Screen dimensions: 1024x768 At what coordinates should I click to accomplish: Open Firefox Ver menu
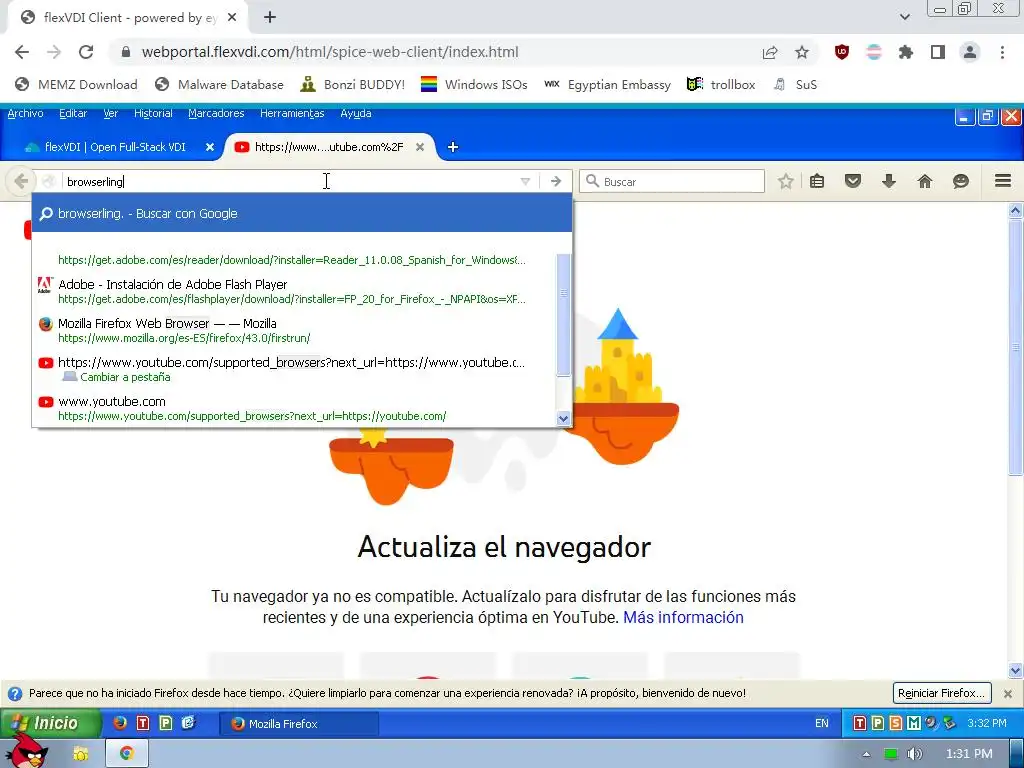[x=110, y=114]
